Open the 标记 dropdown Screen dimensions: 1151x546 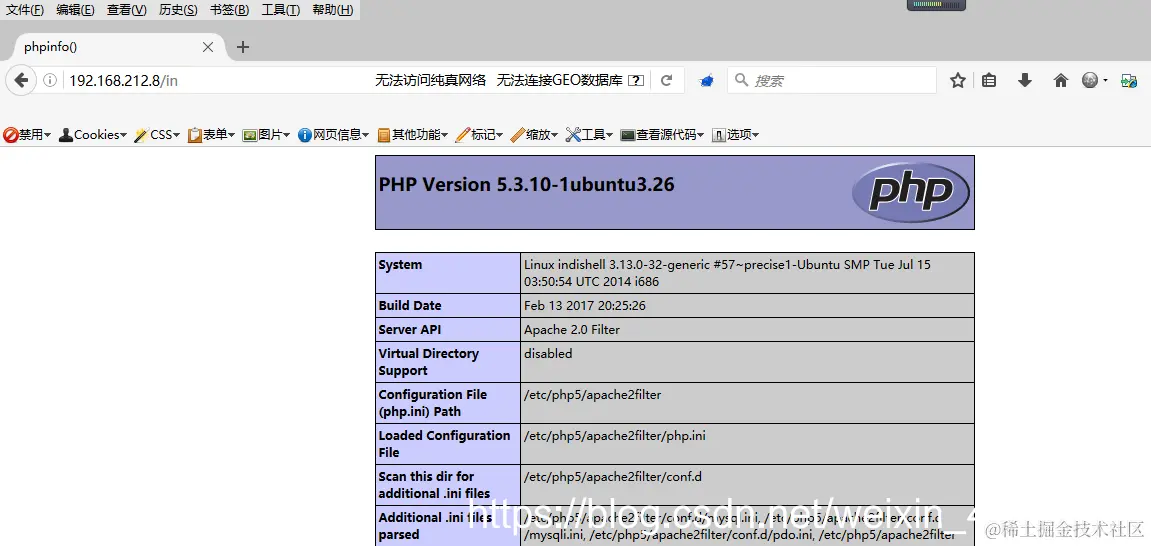coord(479,135)
